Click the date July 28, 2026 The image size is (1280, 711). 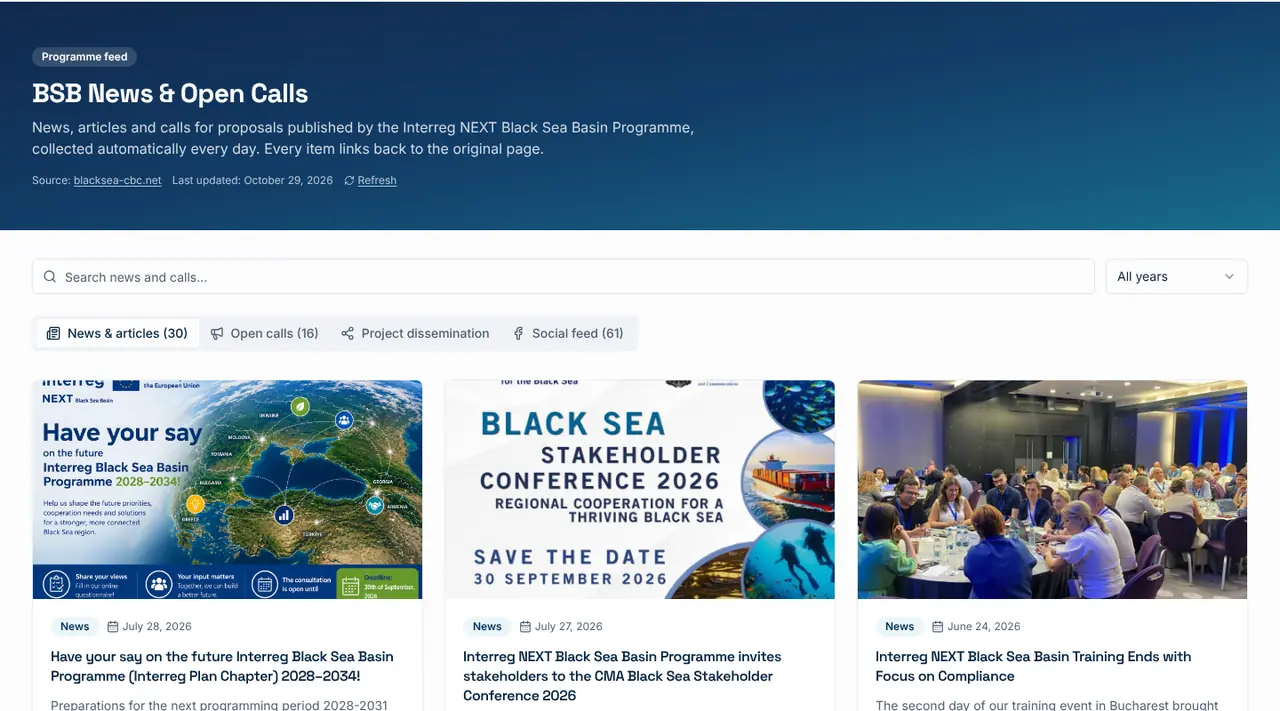(157, 627)
